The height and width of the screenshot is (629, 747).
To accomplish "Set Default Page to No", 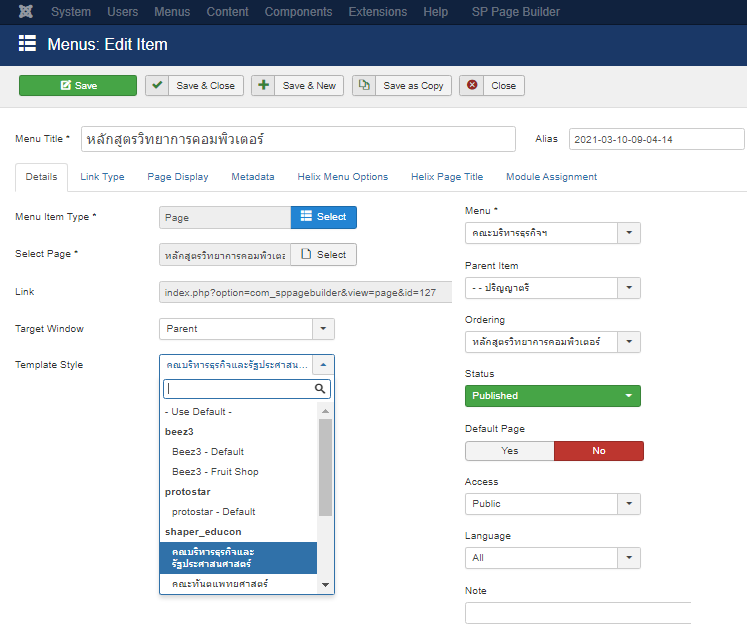I will (598, 451).
